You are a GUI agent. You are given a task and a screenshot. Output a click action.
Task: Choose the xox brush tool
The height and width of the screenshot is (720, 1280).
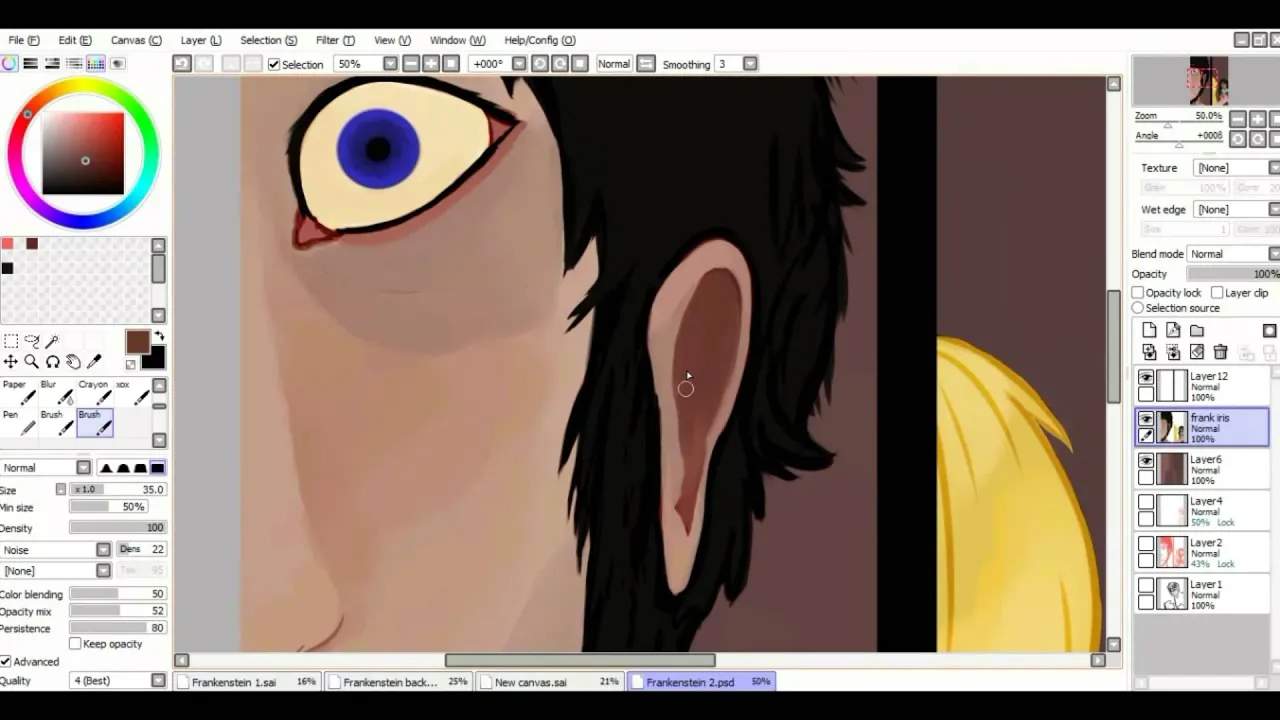(x=132, y=393)
